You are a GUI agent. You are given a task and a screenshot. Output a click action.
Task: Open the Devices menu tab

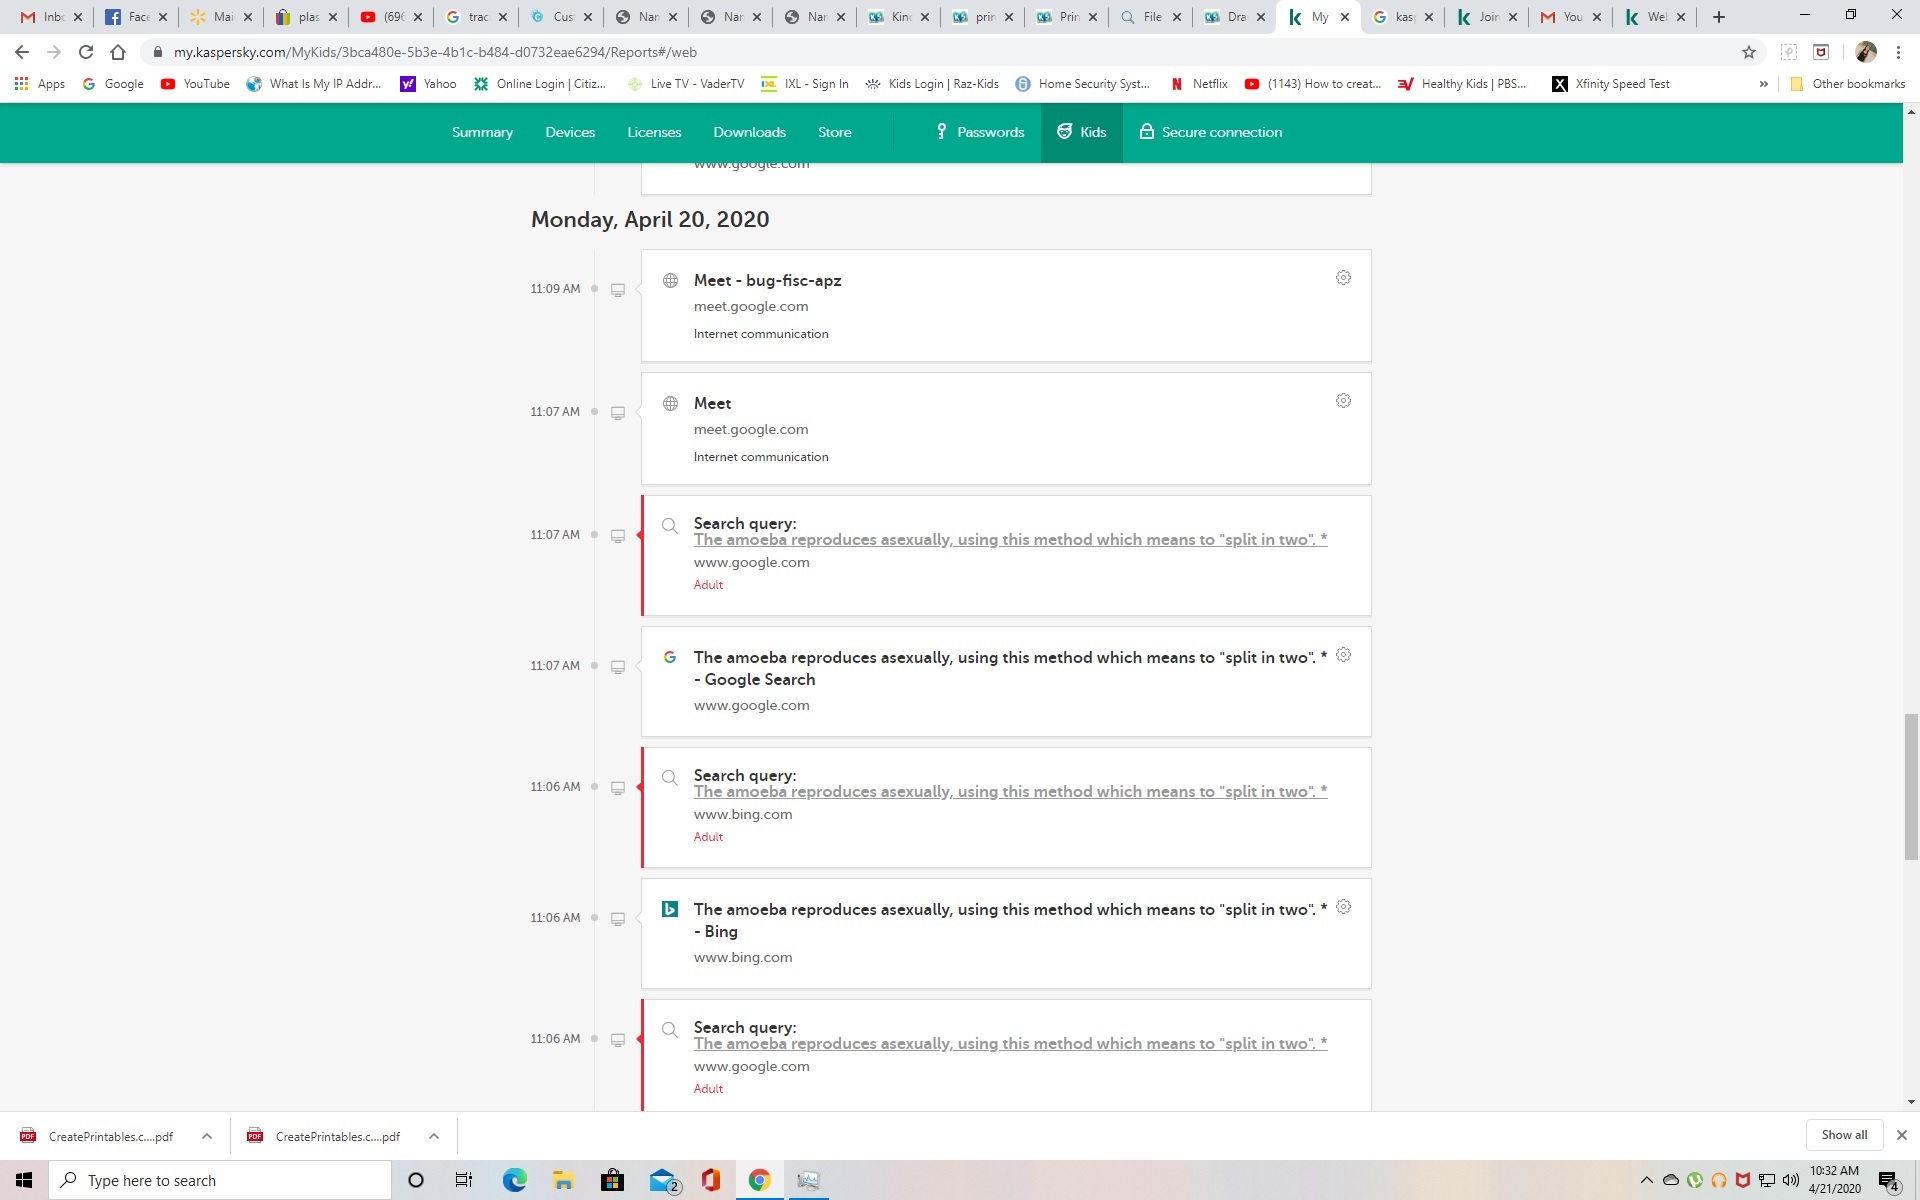(x=569, y=132)
